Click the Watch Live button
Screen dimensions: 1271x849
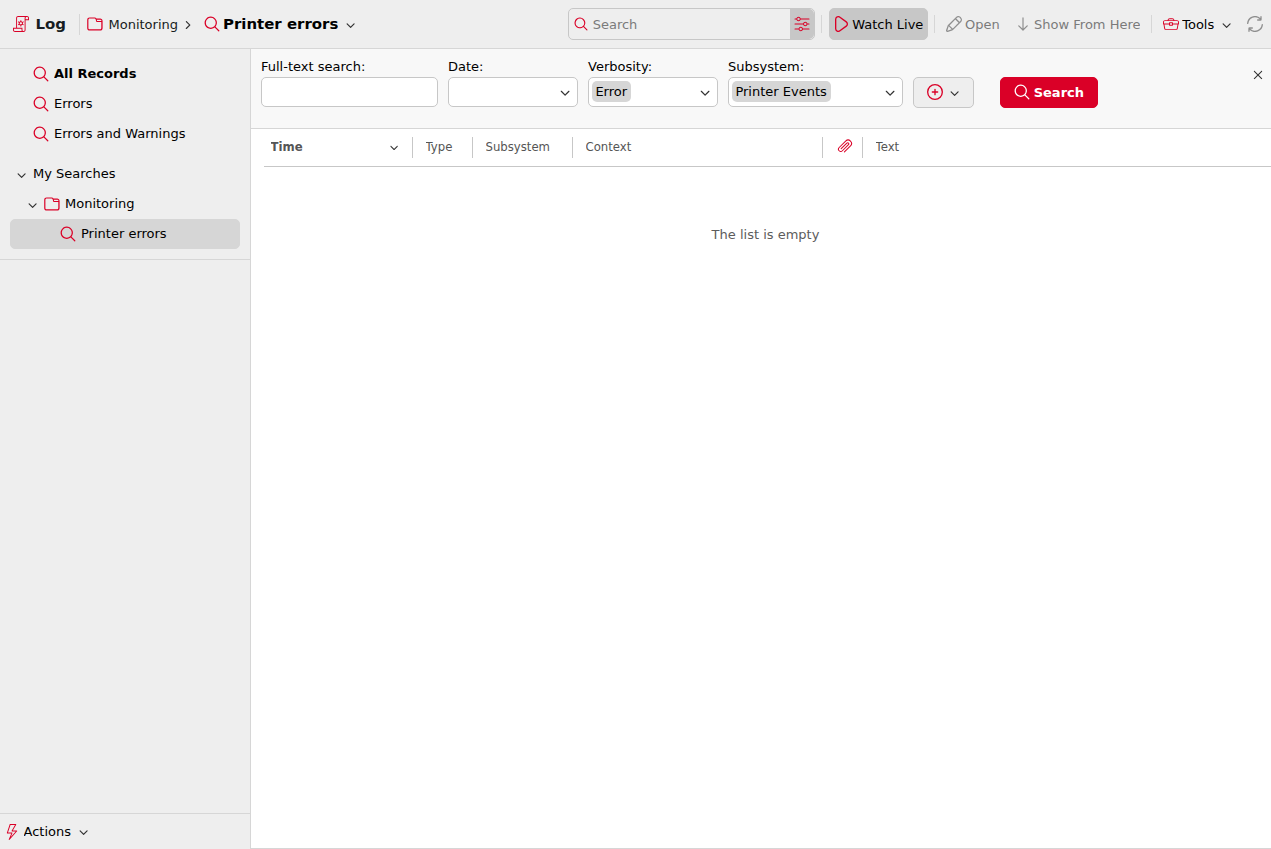(x=878, y=24)
